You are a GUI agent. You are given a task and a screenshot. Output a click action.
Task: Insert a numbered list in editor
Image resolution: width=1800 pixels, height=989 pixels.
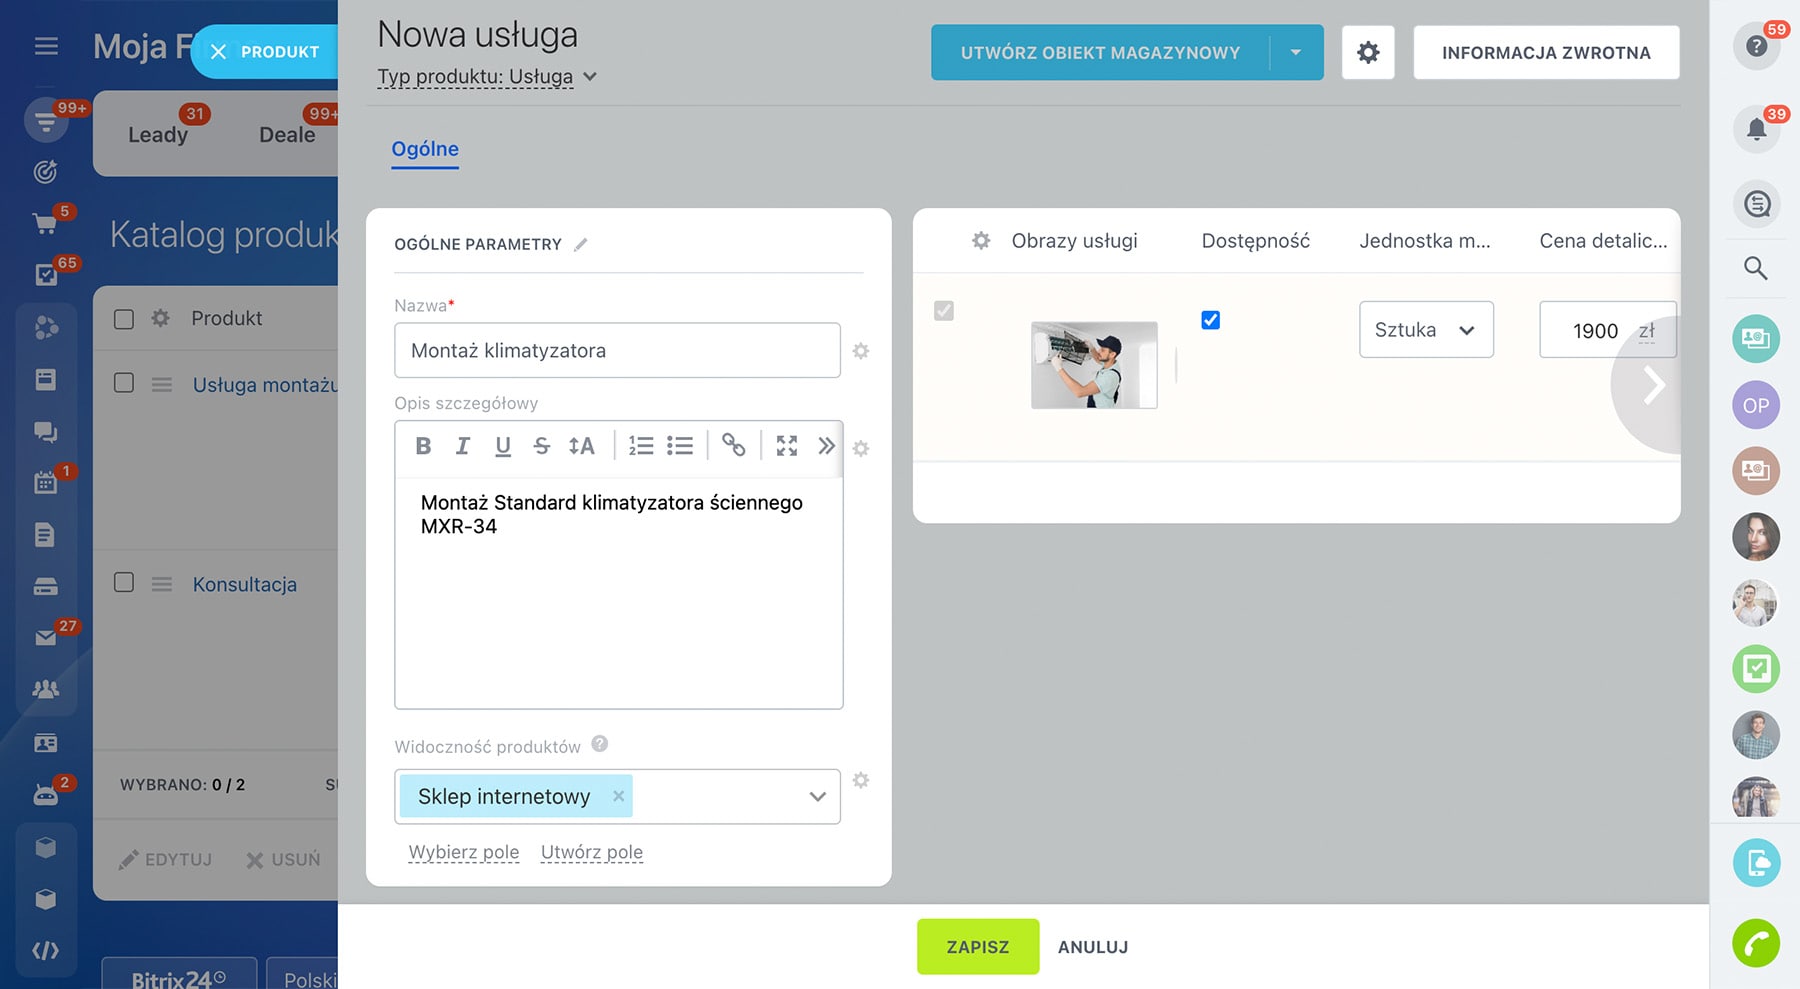click(x=640, y=446)
